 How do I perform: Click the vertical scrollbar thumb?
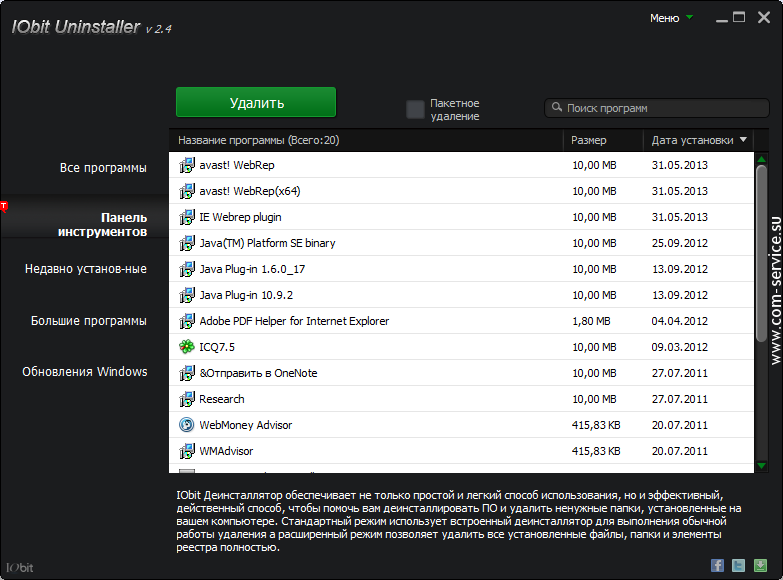point(762,253)
